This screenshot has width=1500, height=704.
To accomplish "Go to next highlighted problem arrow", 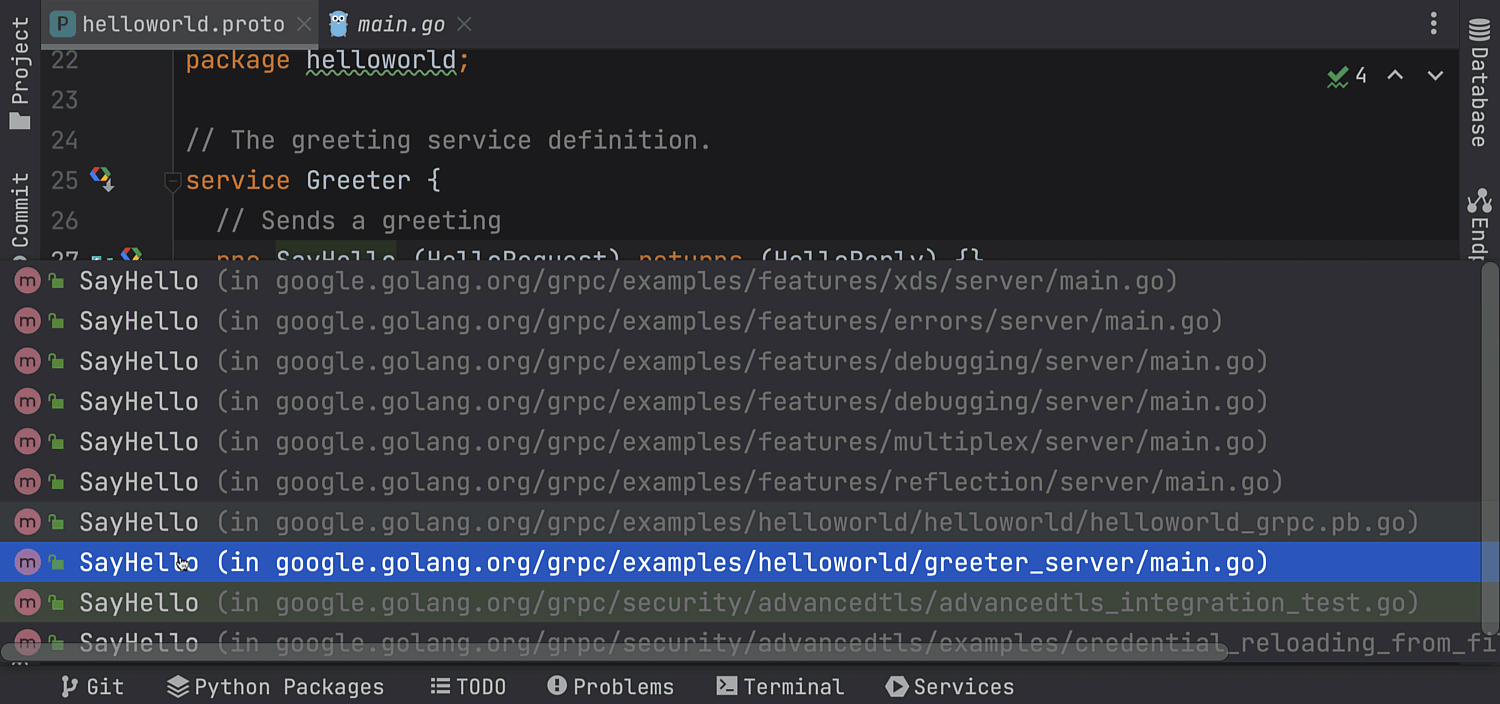I will coord(1435,76).
